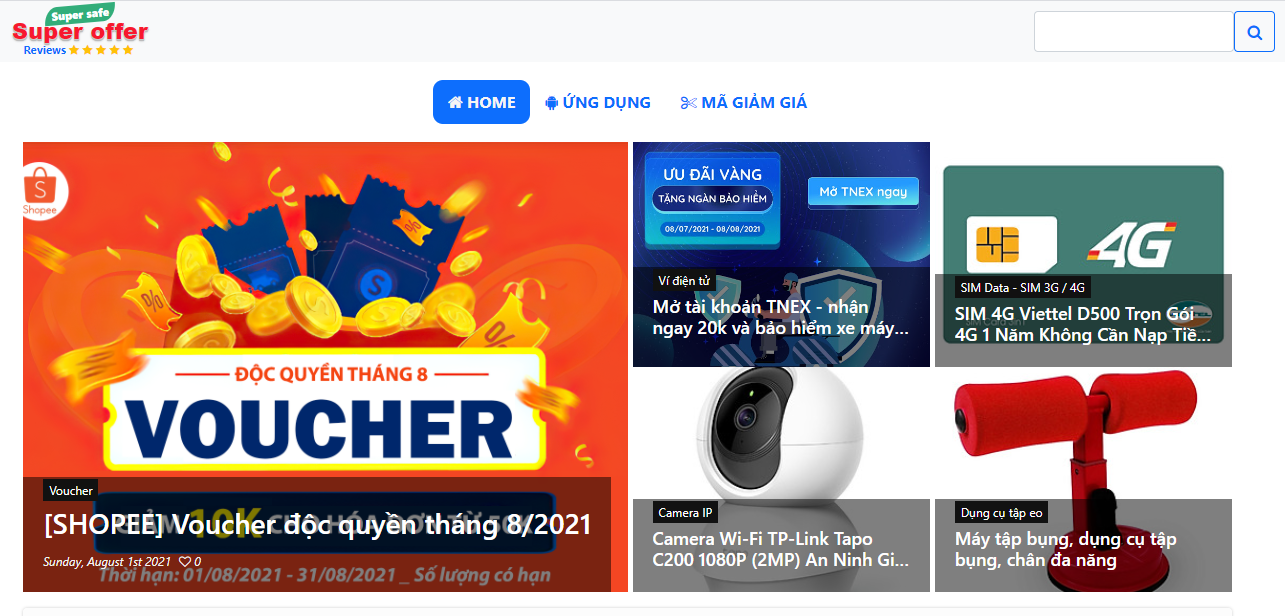Go to the HOME tab
Screen dimensions: 1285x616
(x=481, y=102)
